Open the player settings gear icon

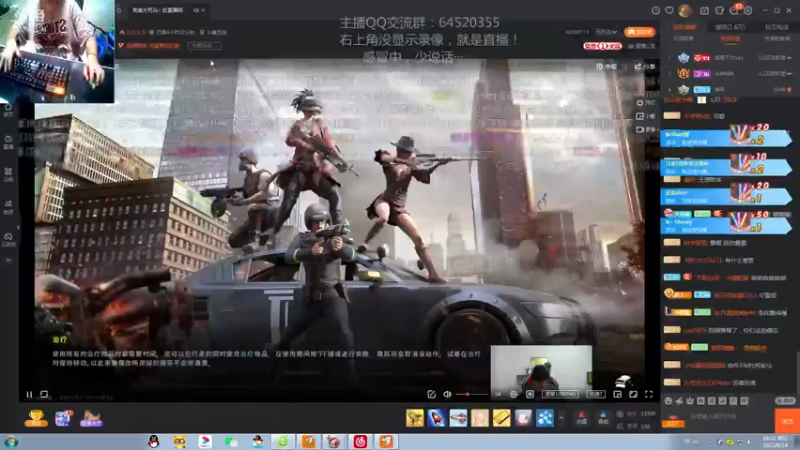click(514, 394)
